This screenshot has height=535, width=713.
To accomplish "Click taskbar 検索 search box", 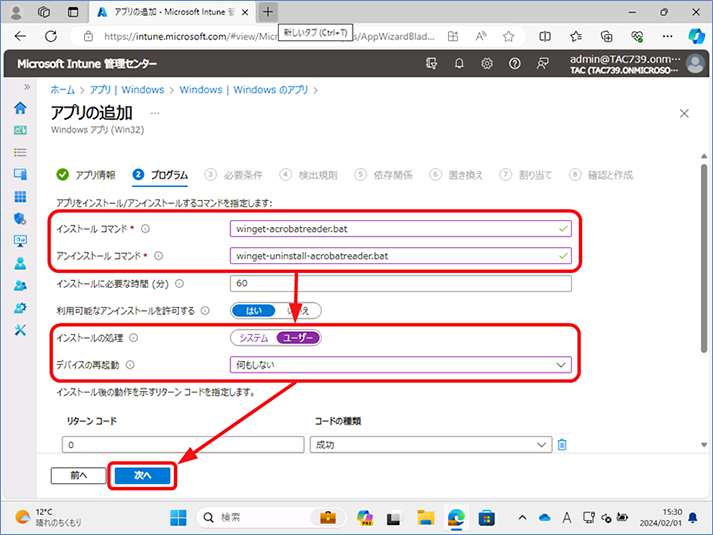I will (272, 518).
